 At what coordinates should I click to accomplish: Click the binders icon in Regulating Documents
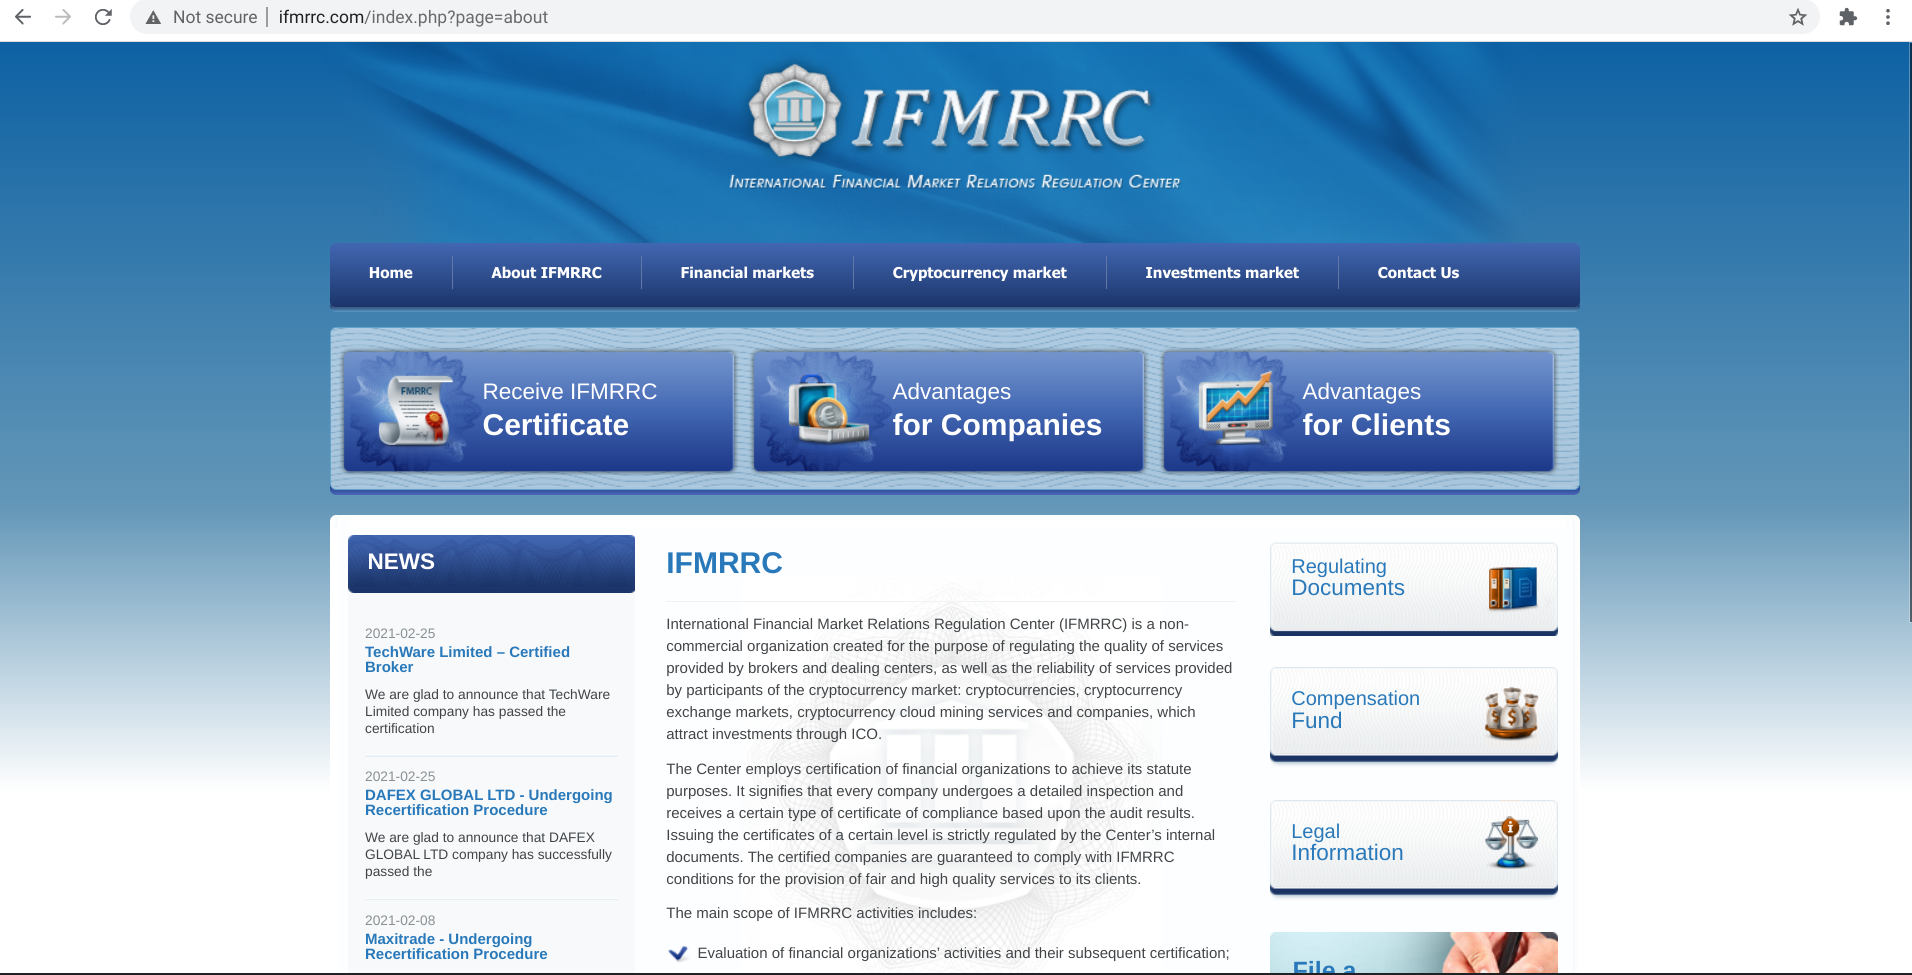tap(1511, 588)
